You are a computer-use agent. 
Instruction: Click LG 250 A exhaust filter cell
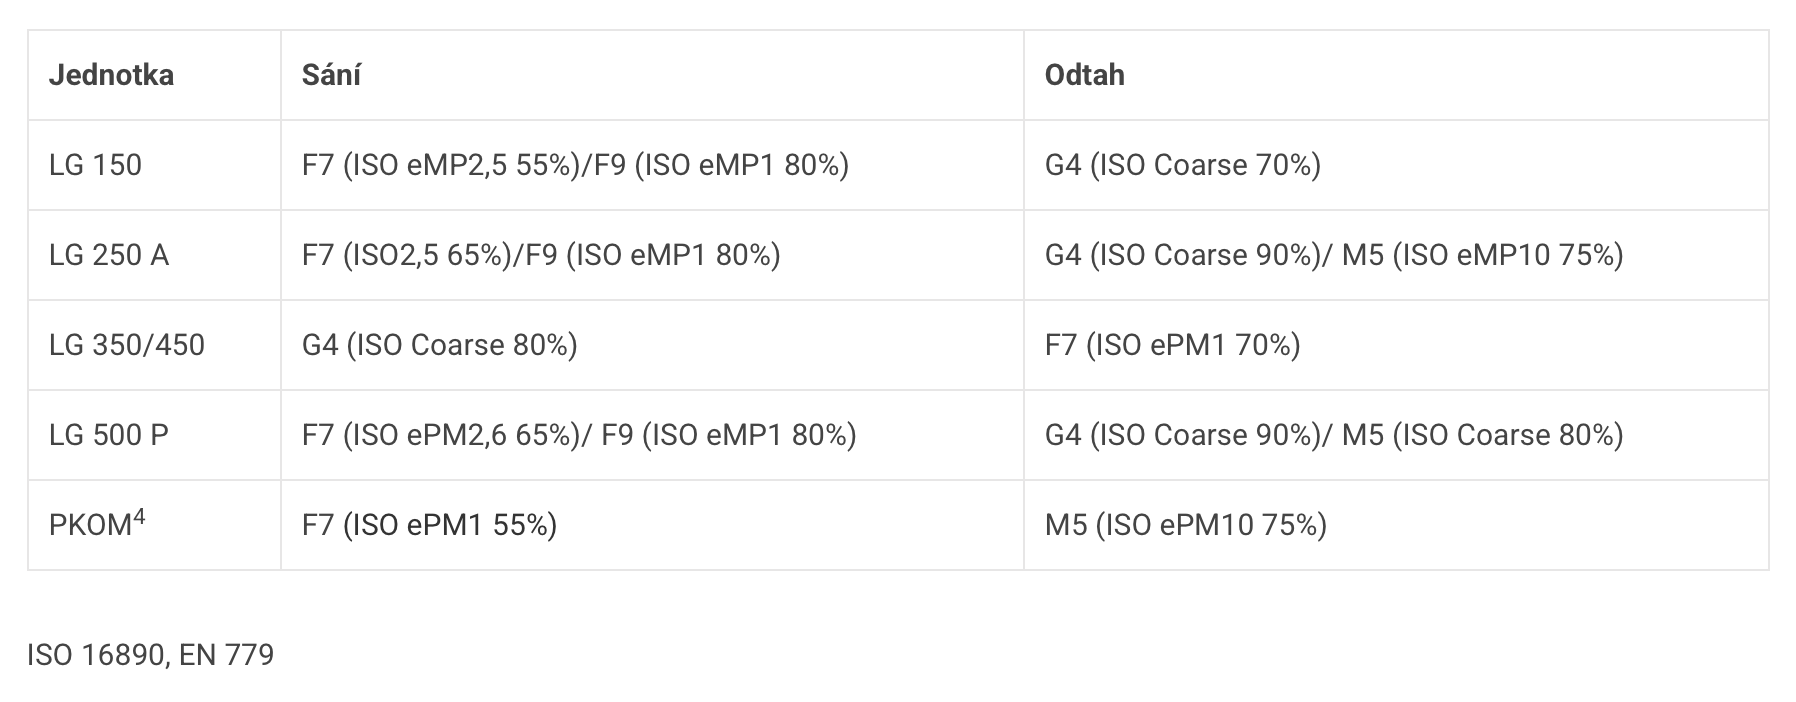1333,255
